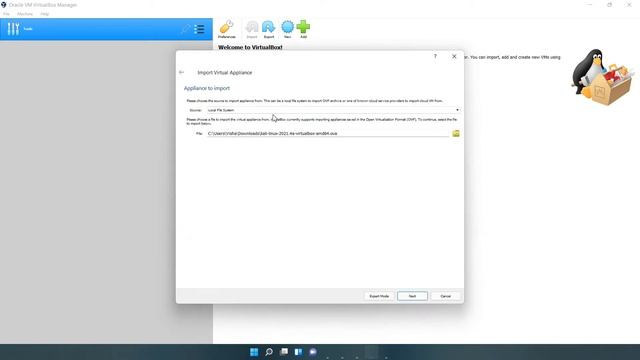Viewport: 640px width, 360px height.
Task: Go back using the dialog's left arrow
Action: (182, 72)
